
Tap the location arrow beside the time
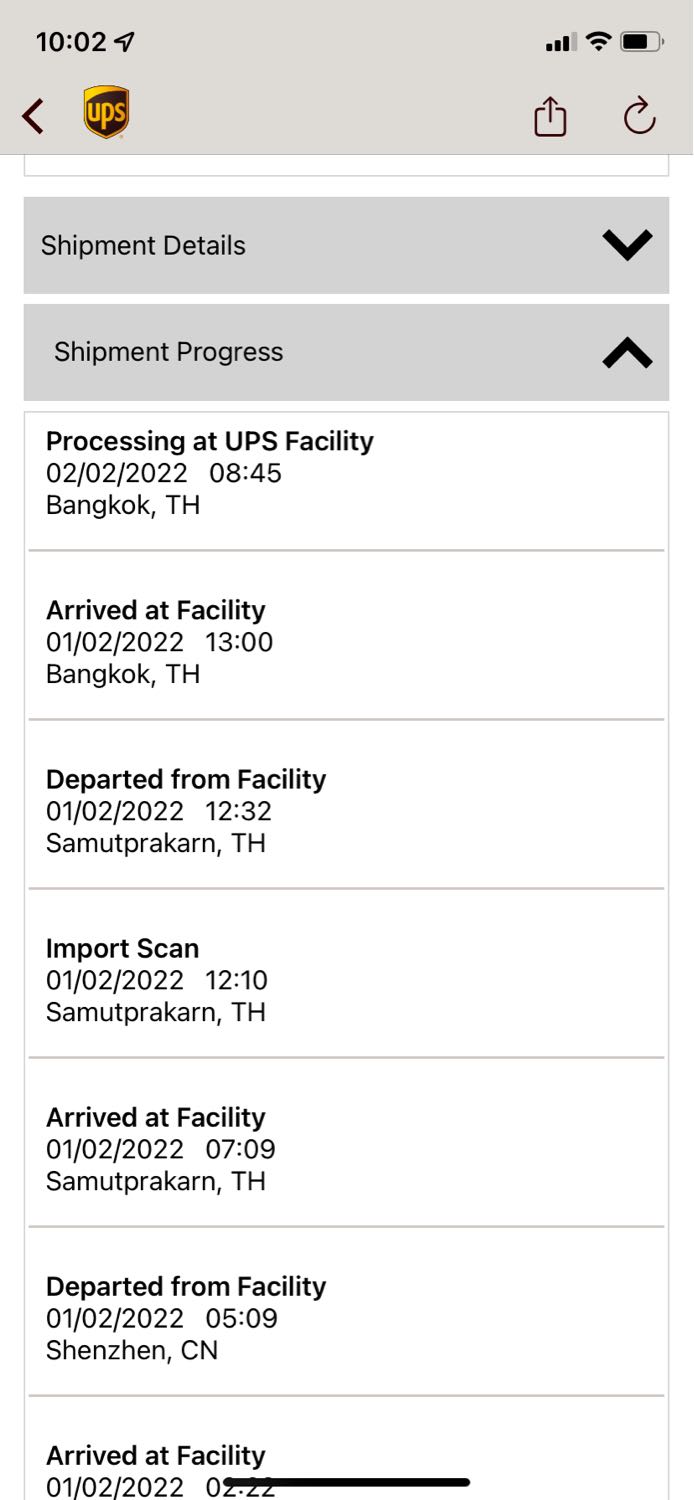125,42
